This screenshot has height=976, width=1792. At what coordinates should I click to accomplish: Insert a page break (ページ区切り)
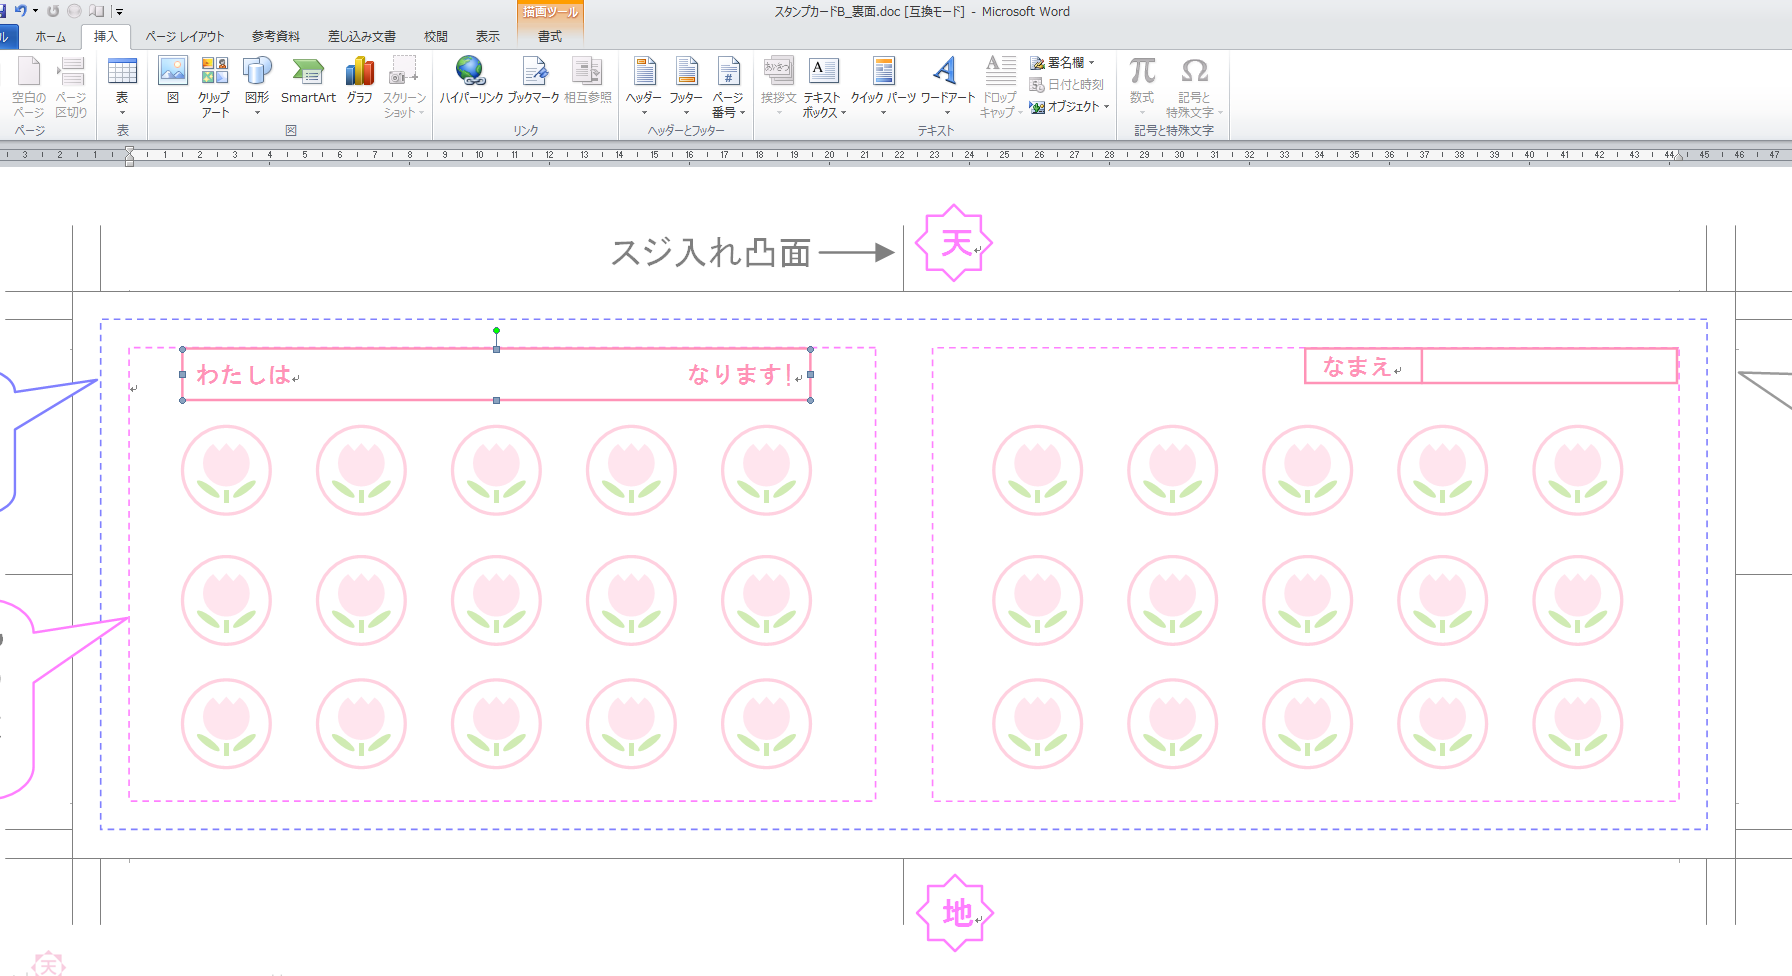(70, 85)
